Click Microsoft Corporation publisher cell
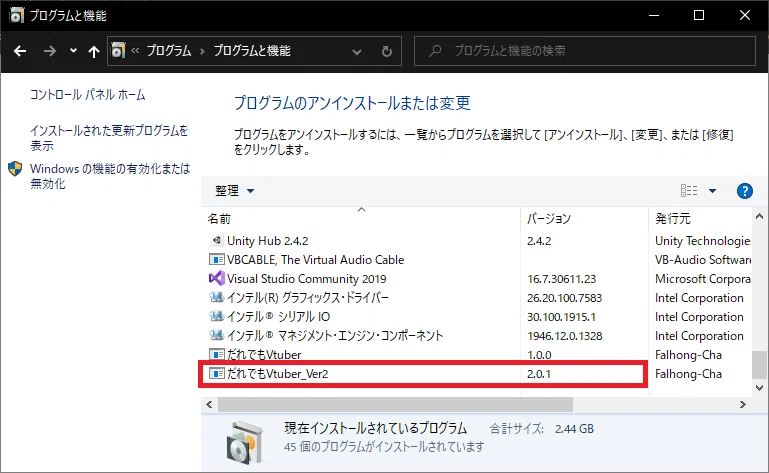Viewport: 769px width, 473px height. pyautogui.click(x=702, y=279)
